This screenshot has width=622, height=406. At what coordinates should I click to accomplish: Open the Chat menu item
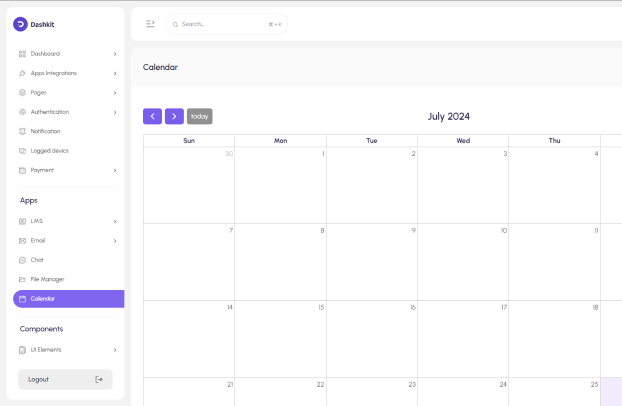click(68, 260)
